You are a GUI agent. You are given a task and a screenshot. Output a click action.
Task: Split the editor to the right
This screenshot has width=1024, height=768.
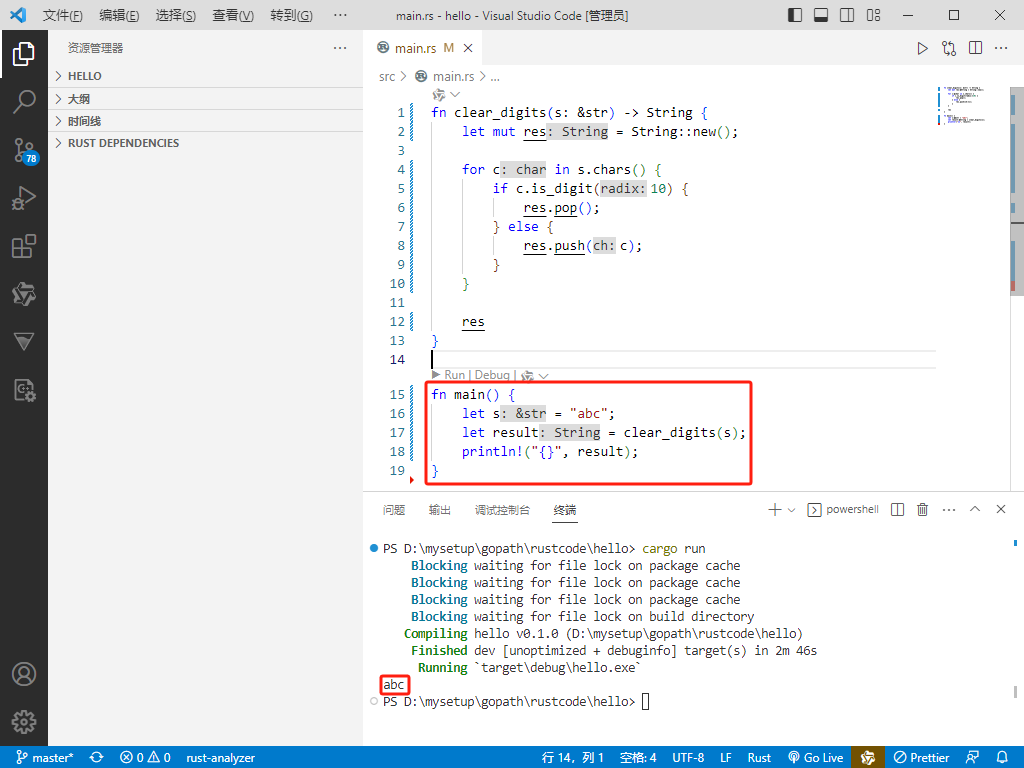(975, 48)
